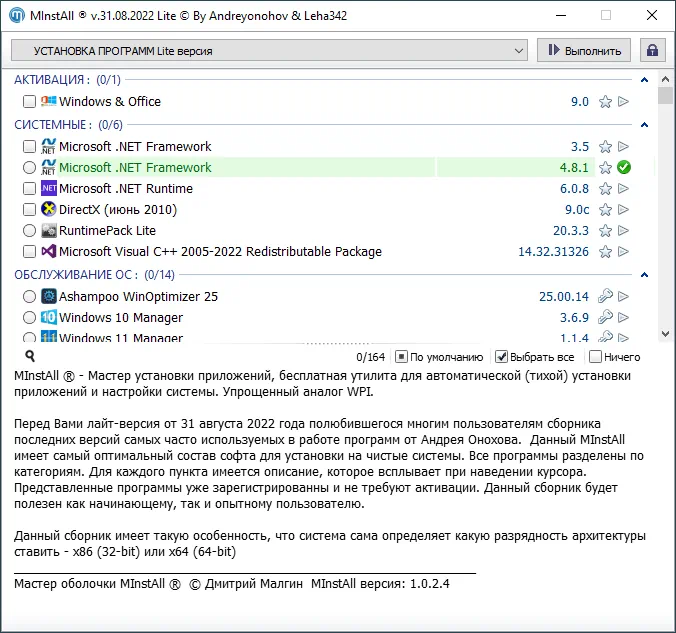The image size is (676, 633).
Task: Click star icon for .NET Framework 4.8.1
Action: pos(605,167)
